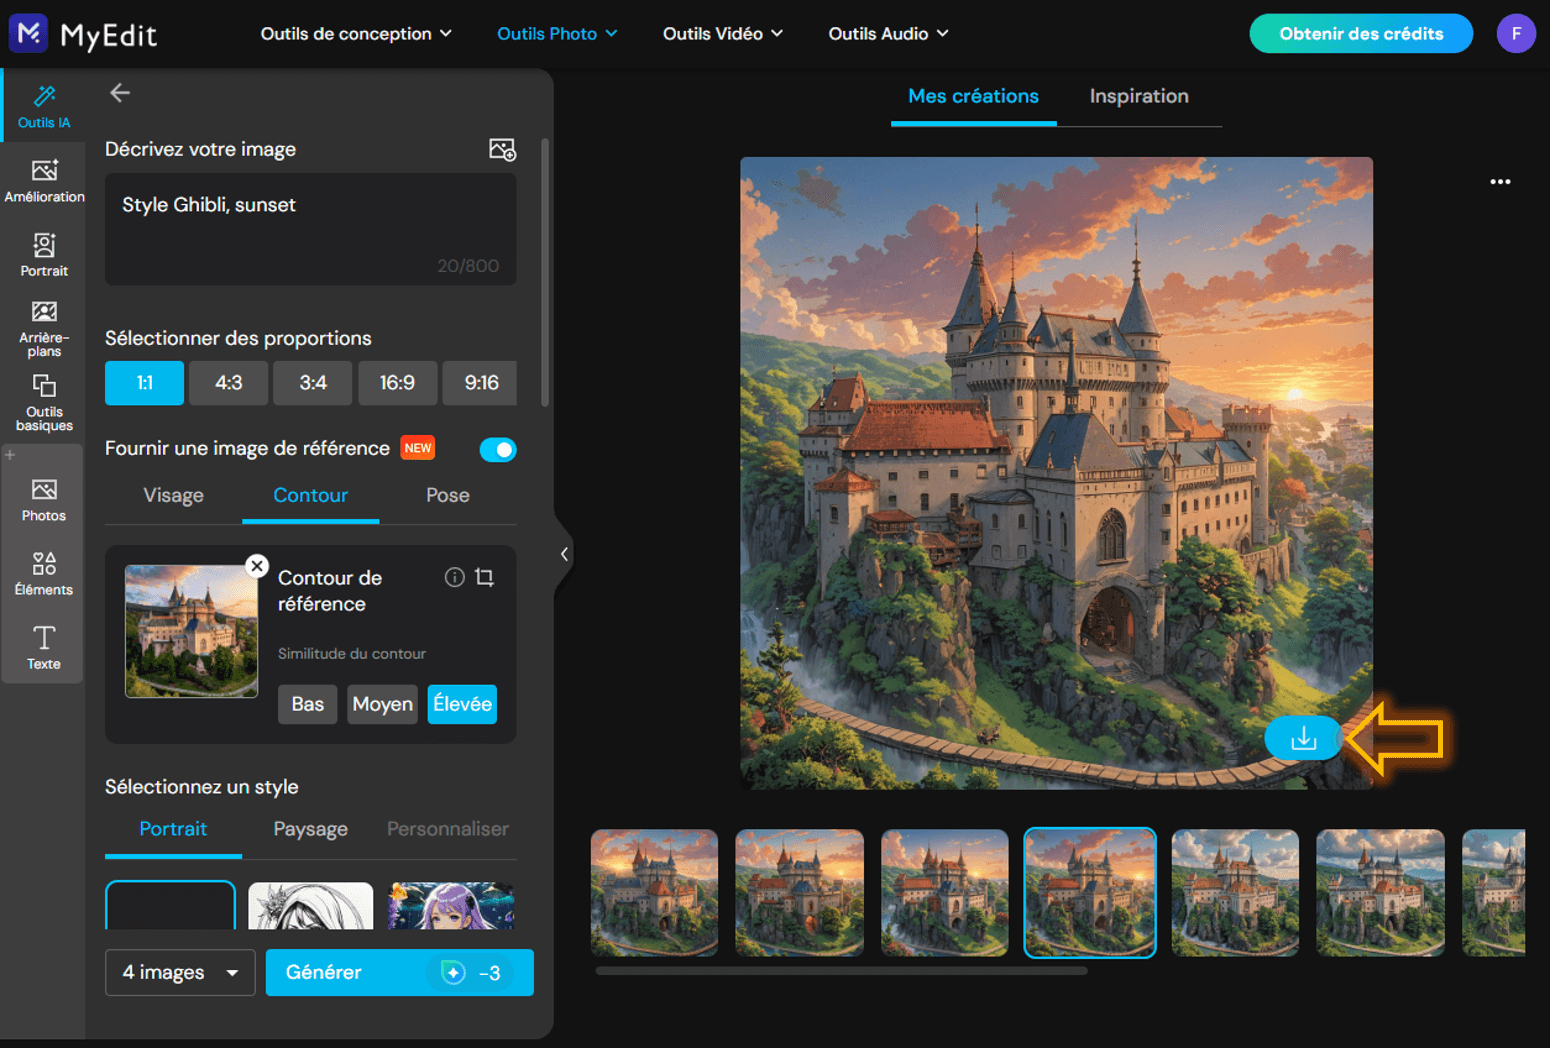Select the 3:4 proportion

point(313,383)
